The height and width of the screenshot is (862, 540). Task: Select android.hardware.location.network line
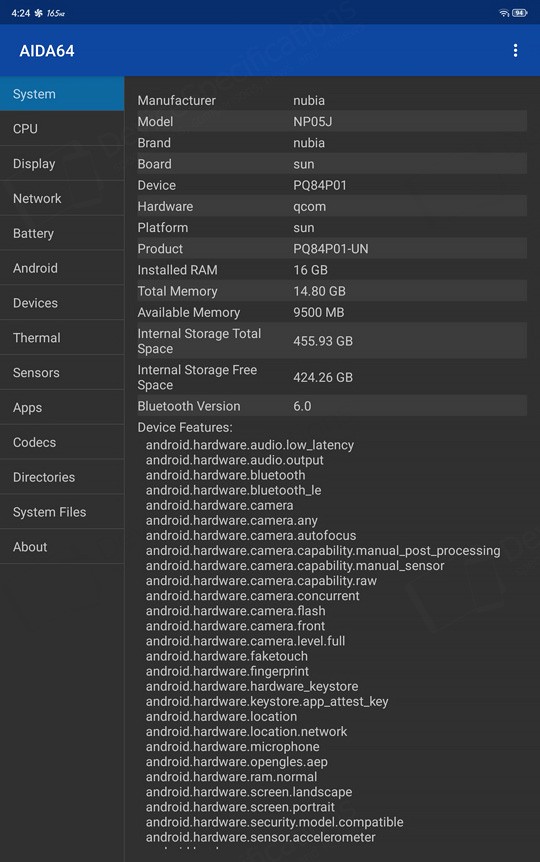point(246,732)
